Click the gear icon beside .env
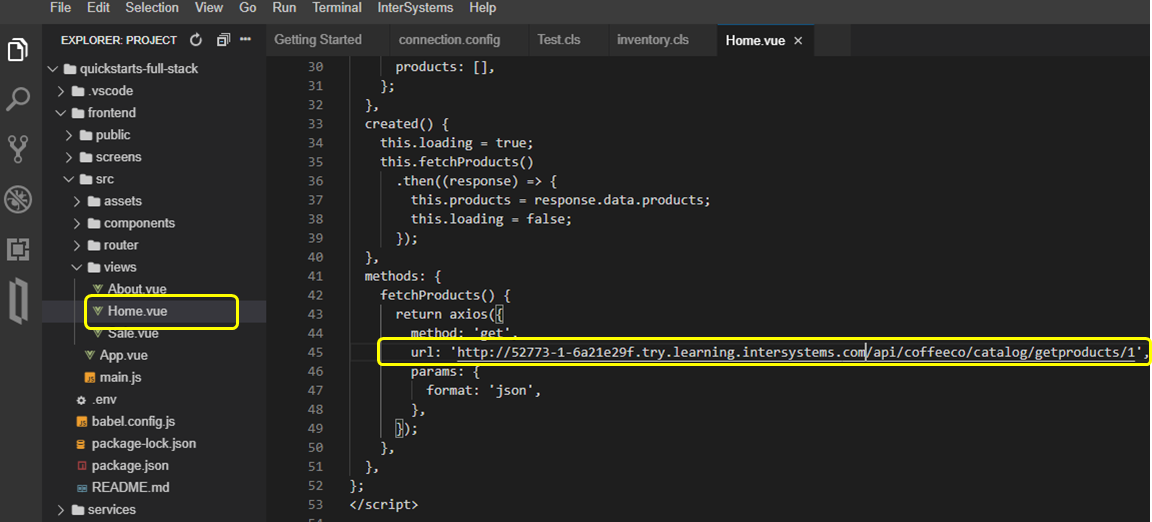The height and width of the screenshot is (522, 1152). (x=82, y=400)
